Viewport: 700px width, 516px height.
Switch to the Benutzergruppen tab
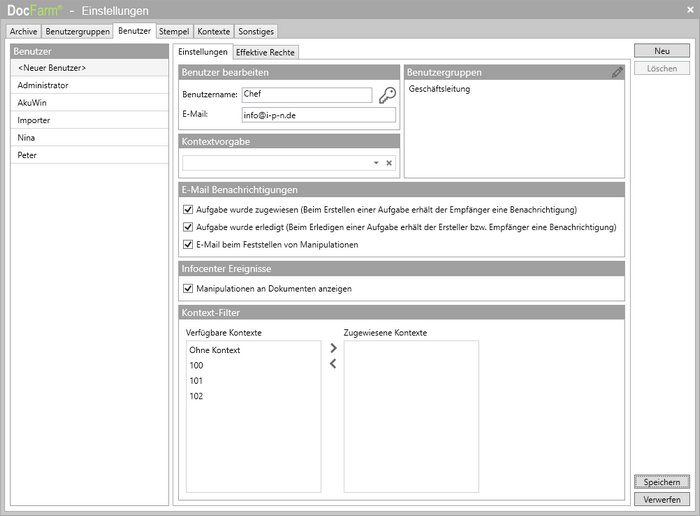coord(78,32)
